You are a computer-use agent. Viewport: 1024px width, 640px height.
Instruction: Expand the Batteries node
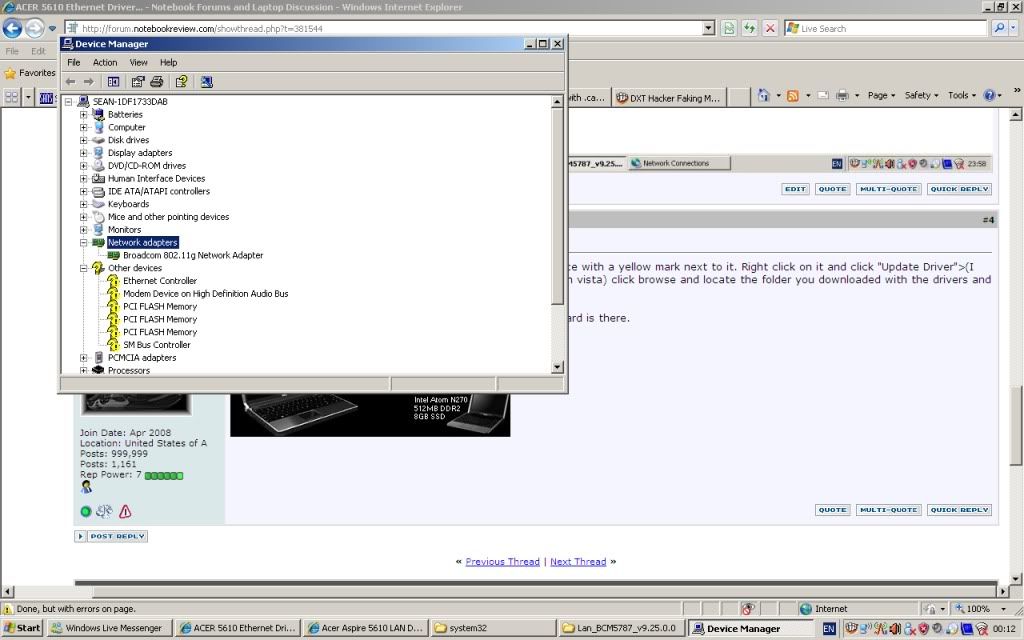tap(84, 114)
